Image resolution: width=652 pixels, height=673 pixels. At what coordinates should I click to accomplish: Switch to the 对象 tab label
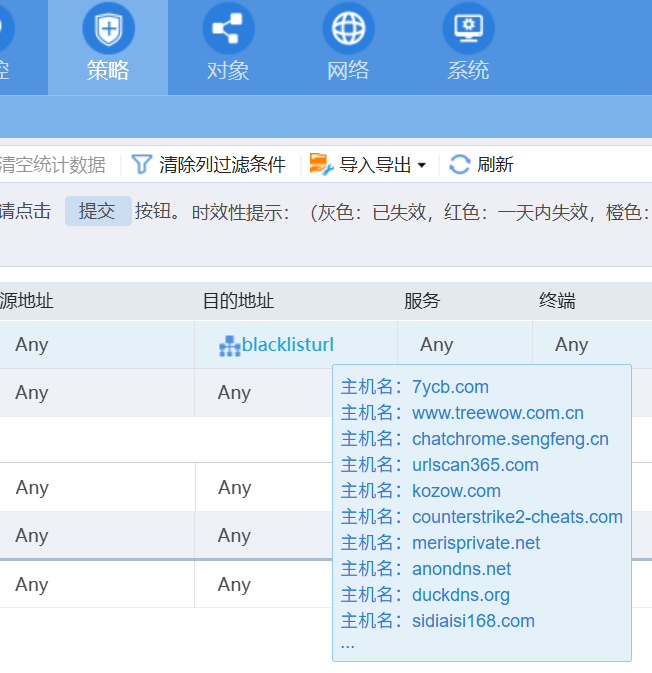(228, 70)
